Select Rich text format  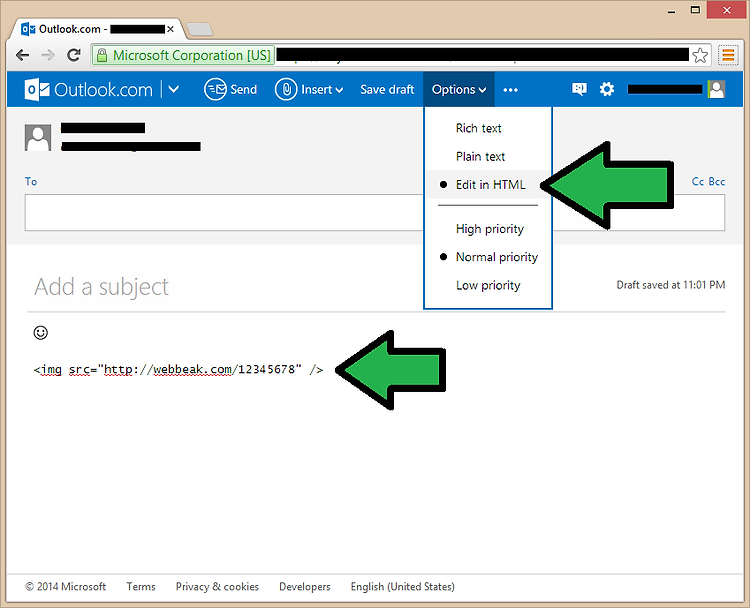pos(478,128)
